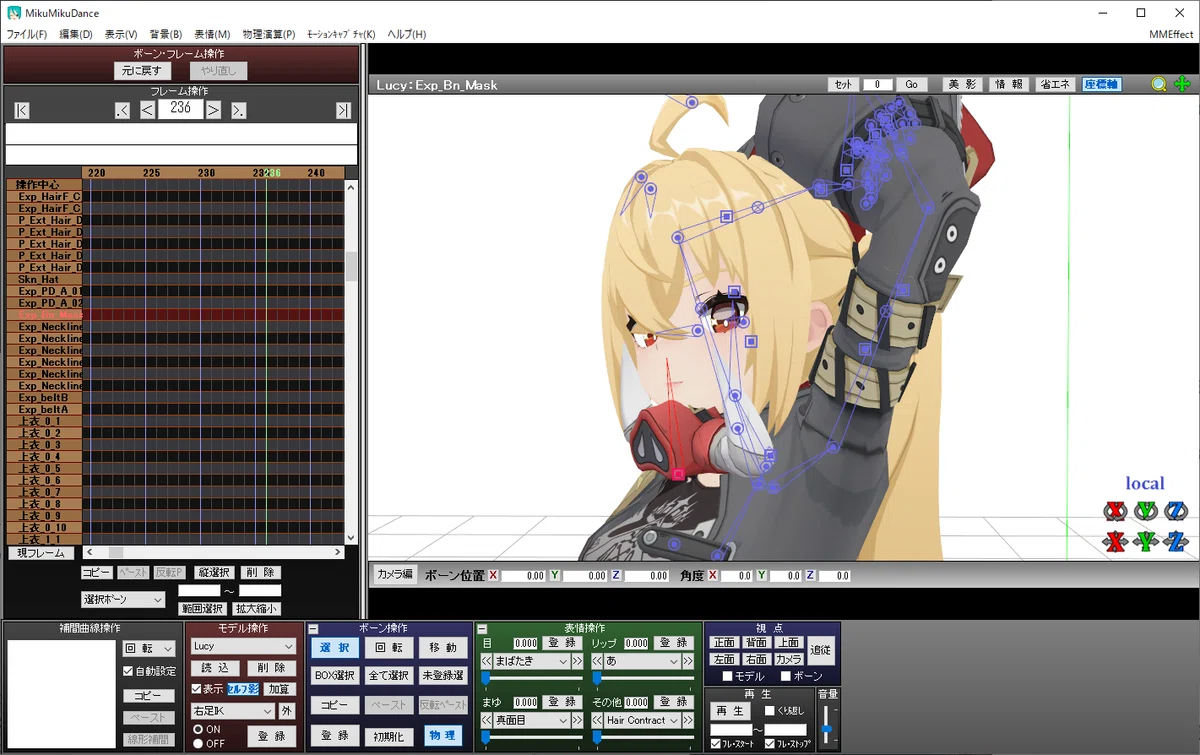Click previous other morph << beside Hair Contract
Image resolution: width=1200 pixels, height=755 pixels.
(597, 720)
